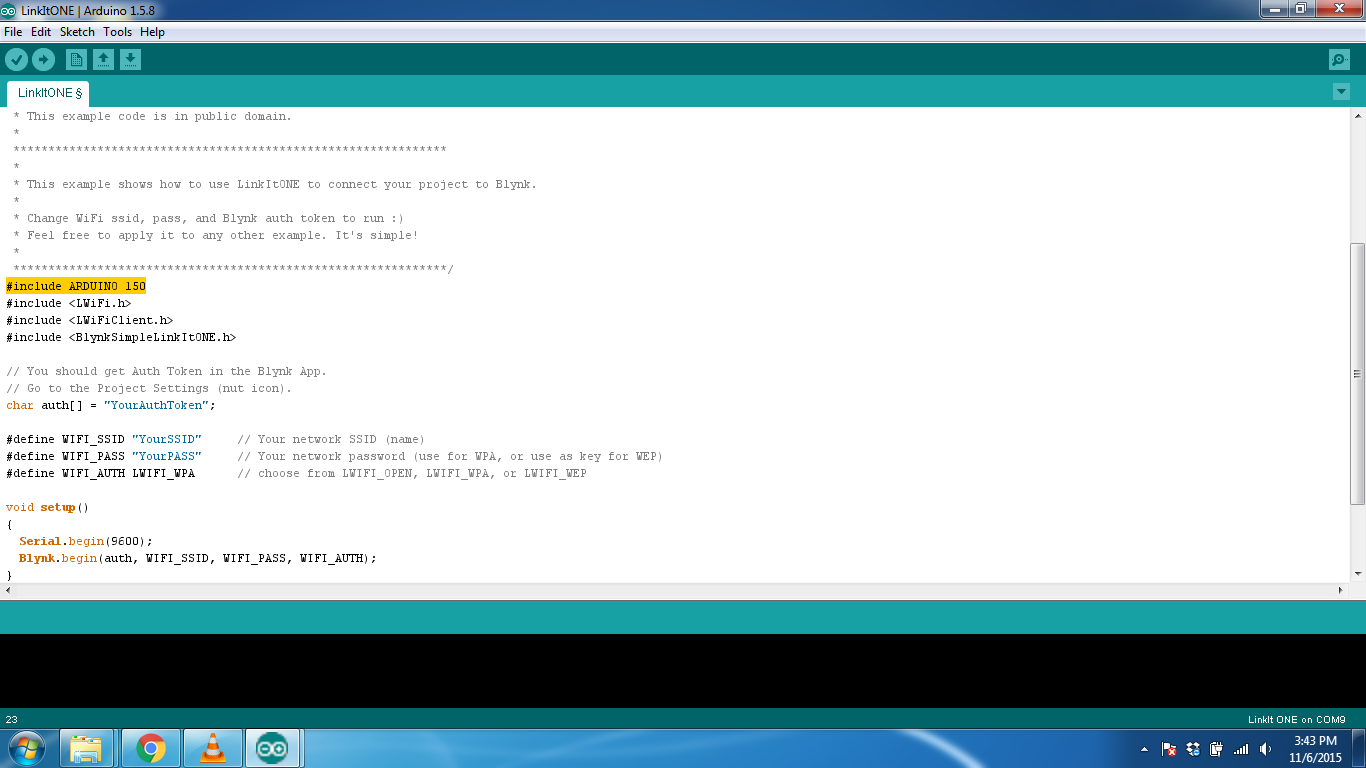The width and height of the screenshot is (1366, 768).
Task: Open the Serial Monitor magnifier icon
Action: [x=1339, y=60]
